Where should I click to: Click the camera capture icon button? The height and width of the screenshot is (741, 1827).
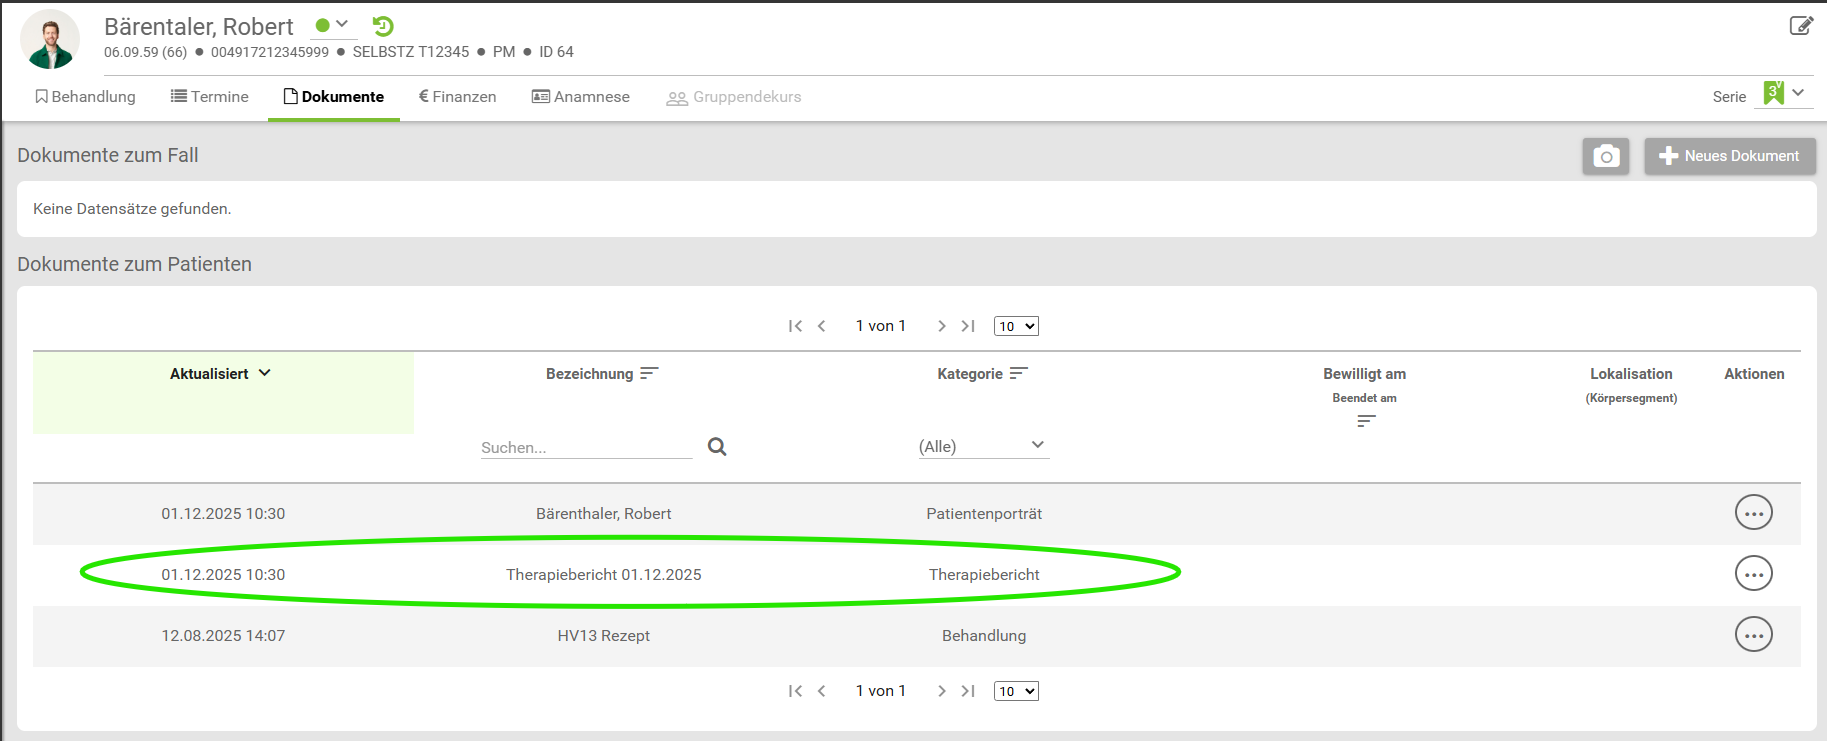1605,156
